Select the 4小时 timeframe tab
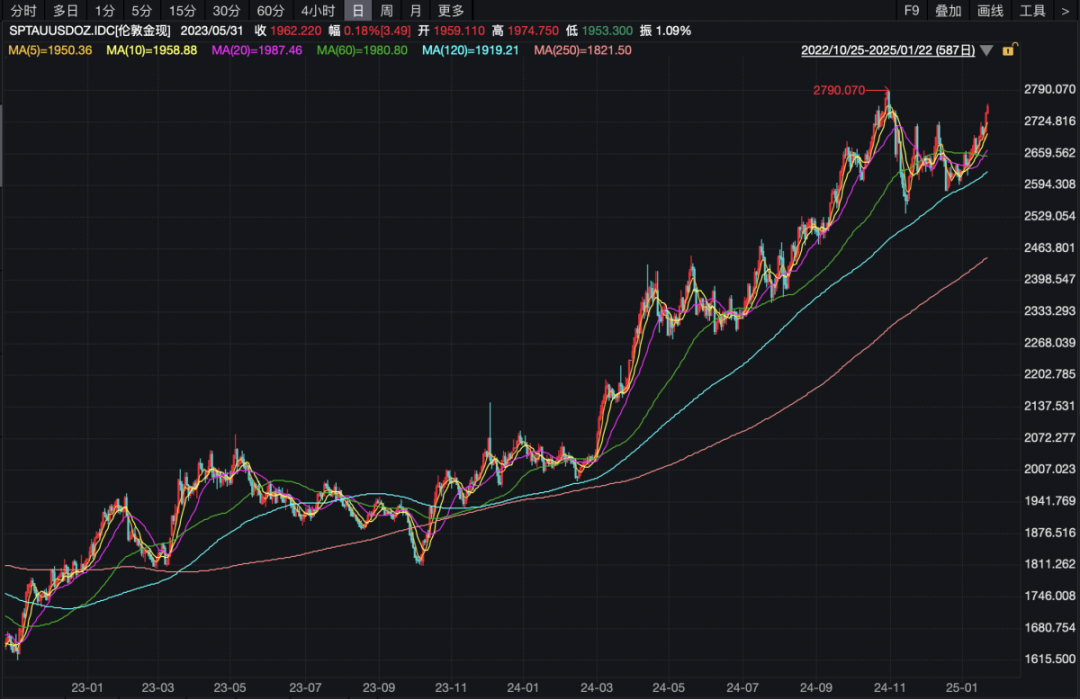The width and height of the screenshot is (1080, 700). tap(318, 10)
